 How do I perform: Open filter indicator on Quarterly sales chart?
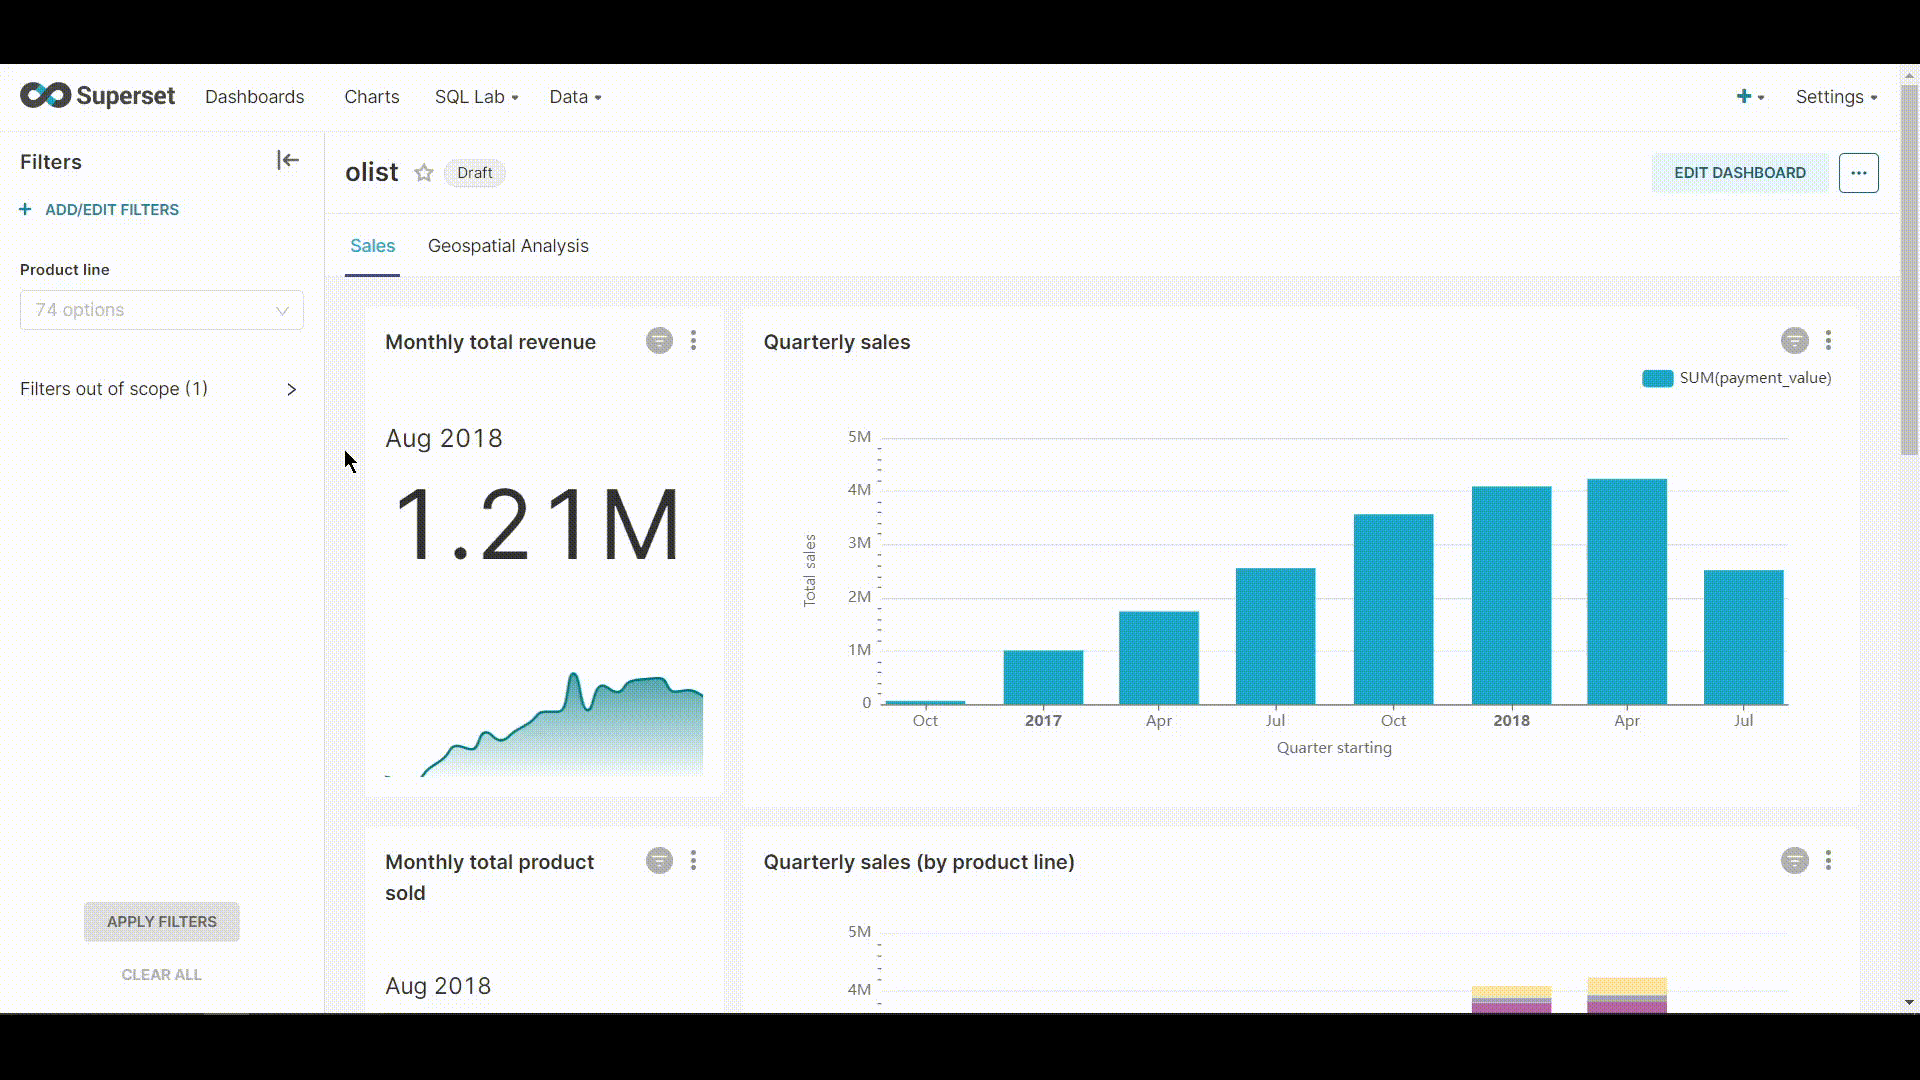tap(1794, 341)
